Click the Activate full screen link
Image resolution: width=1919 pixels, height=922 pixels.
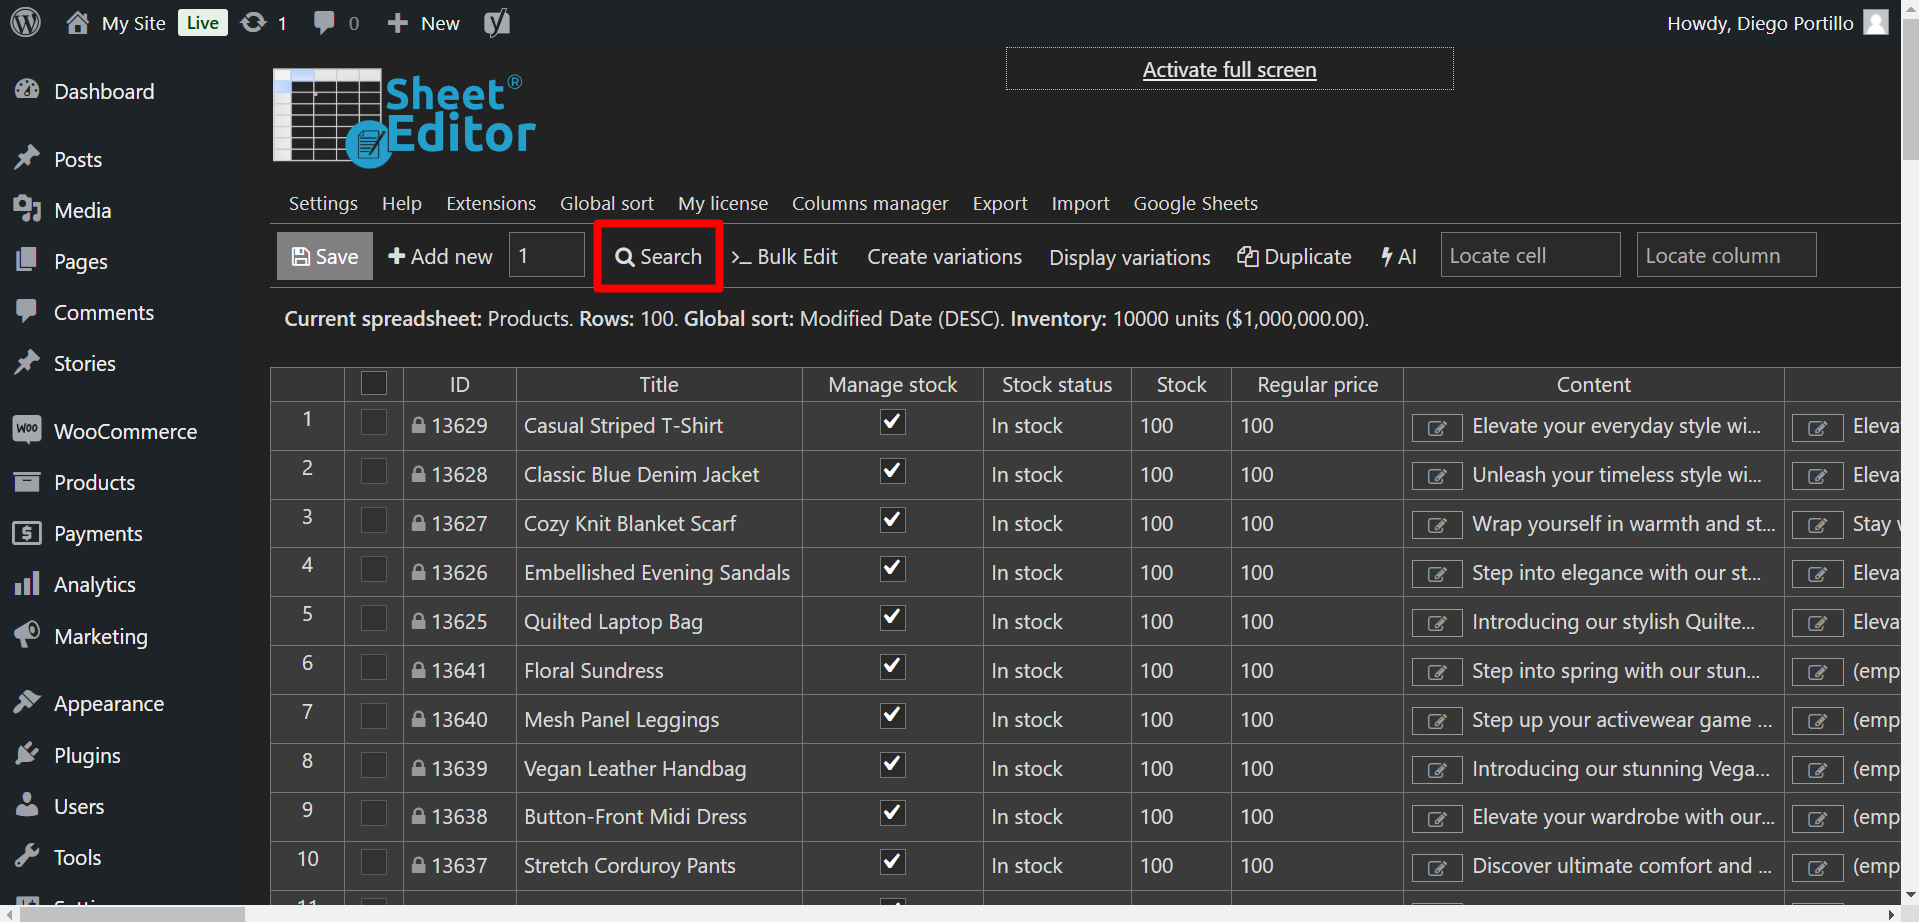[x=1229, y=70]
